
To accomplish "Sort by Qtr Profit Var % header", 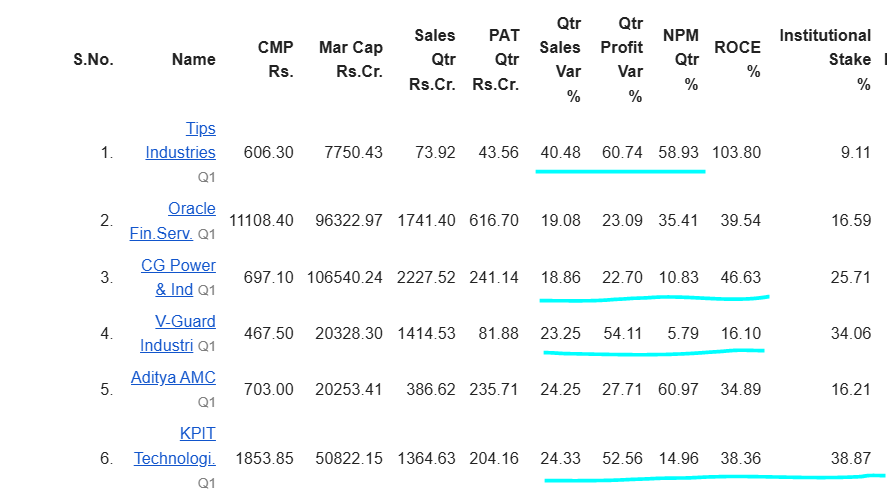I will pyautogui.click(x=622, y=59).
